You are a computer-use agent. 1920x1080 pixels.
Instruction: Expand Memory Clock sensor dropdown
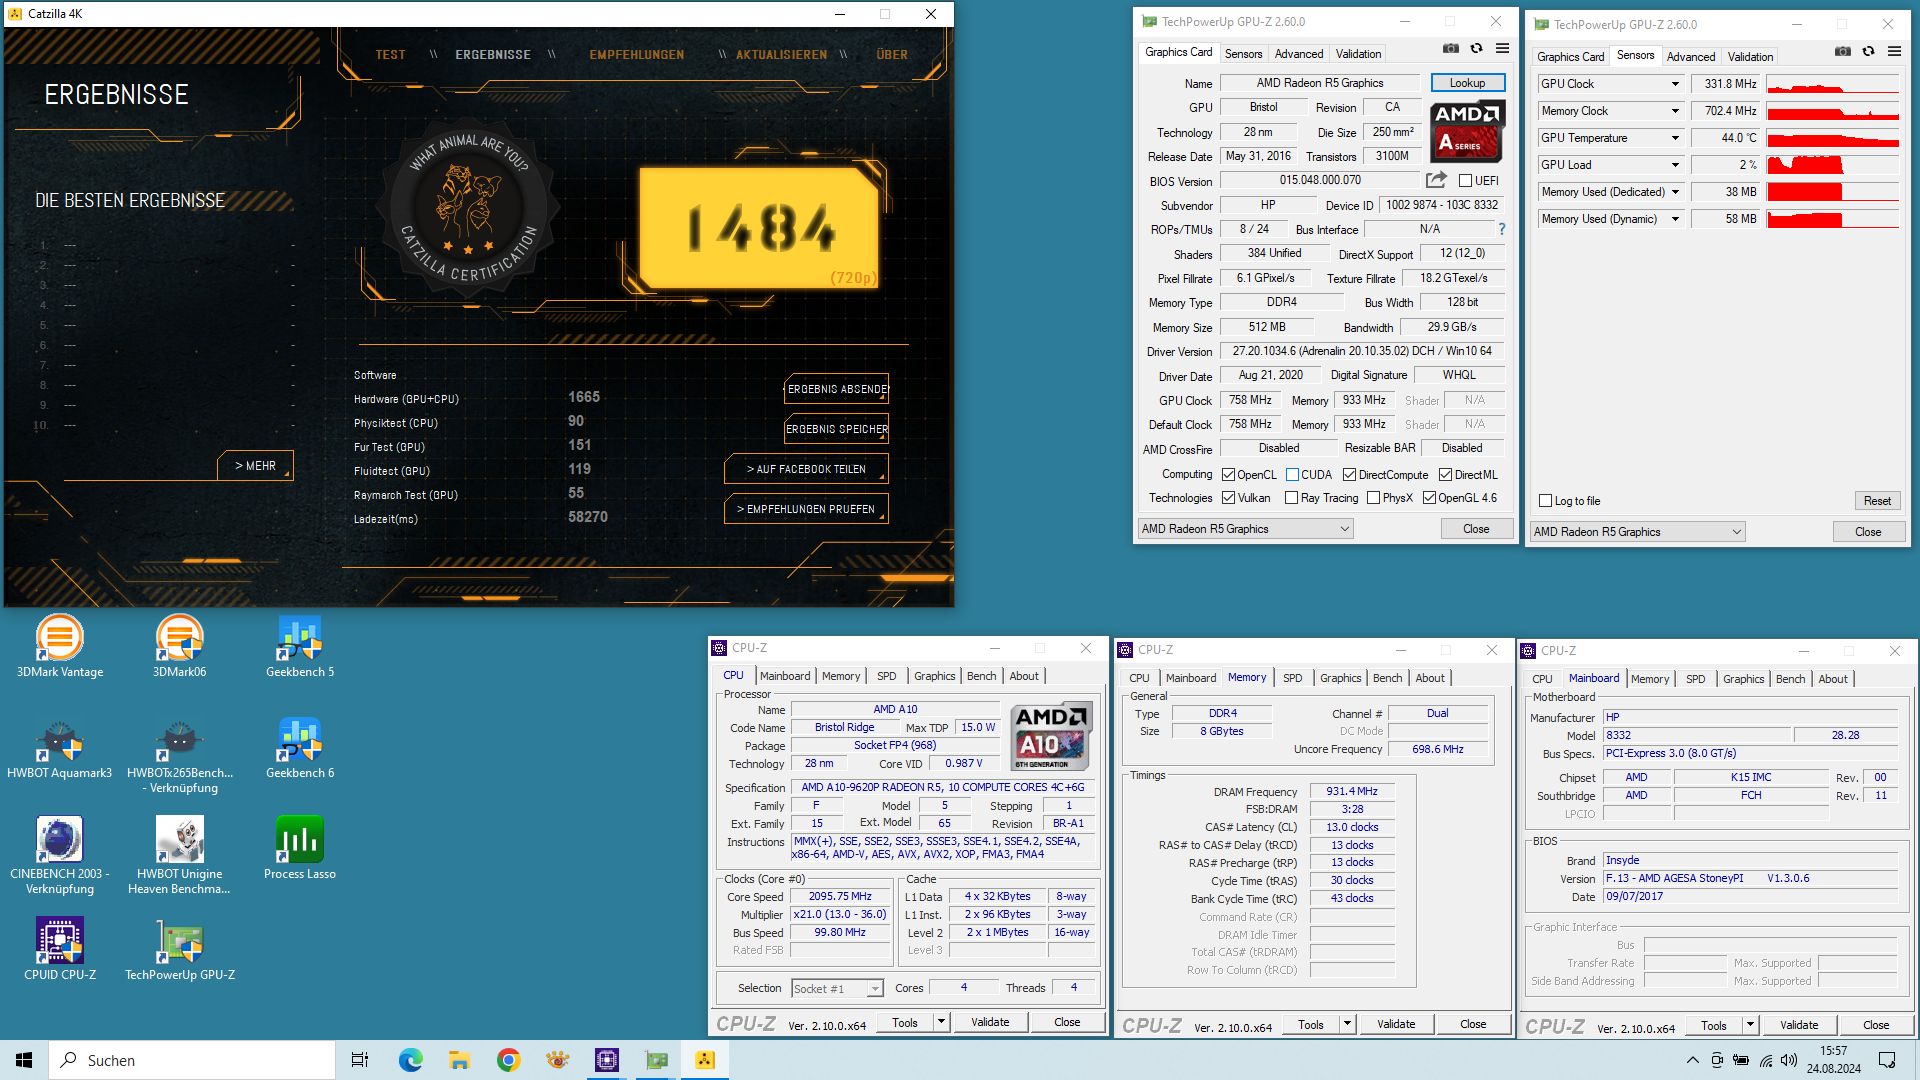point(1675,111)
